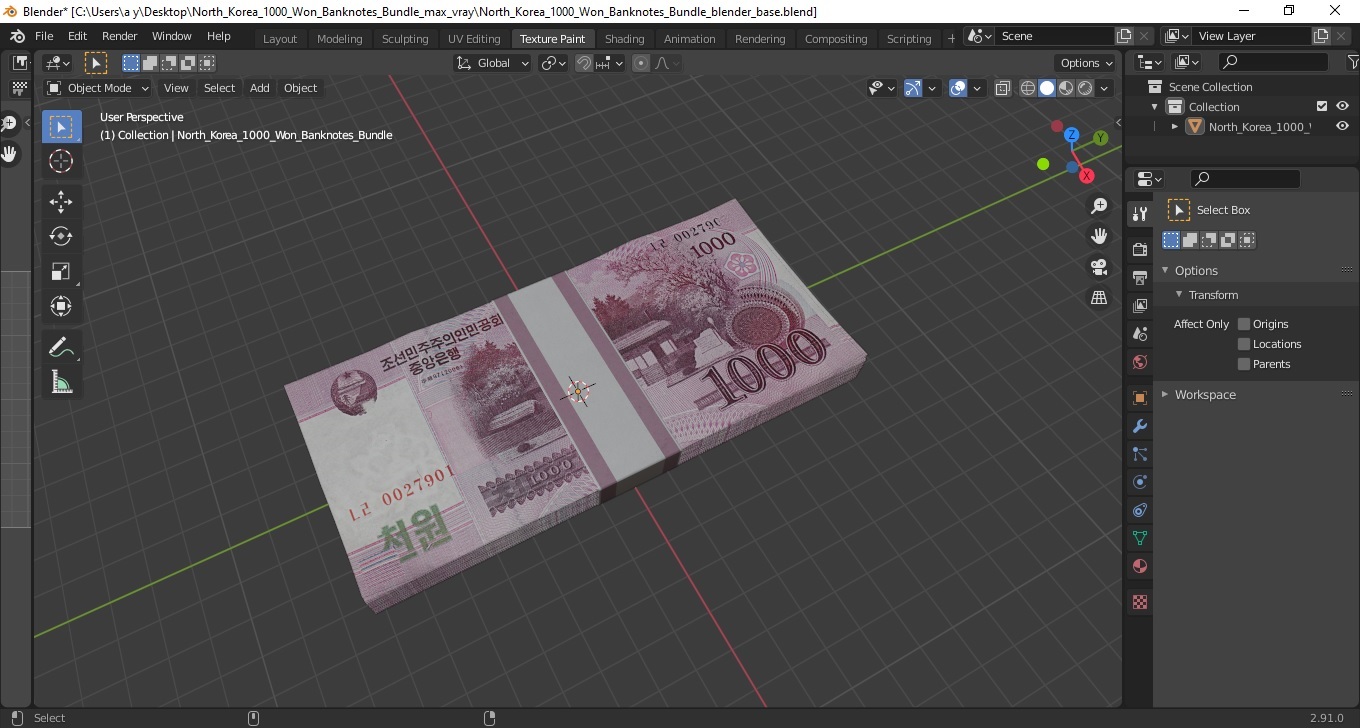
Task: Click the viewport pan hand gizmo
Action: [x=1099, y=236]
